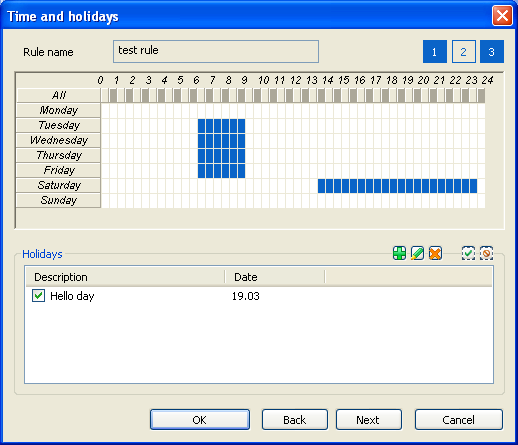Screen dimensions: 518x445
Task: Uncheck the Hello day holiday checkbox
Action: [38, 296]
